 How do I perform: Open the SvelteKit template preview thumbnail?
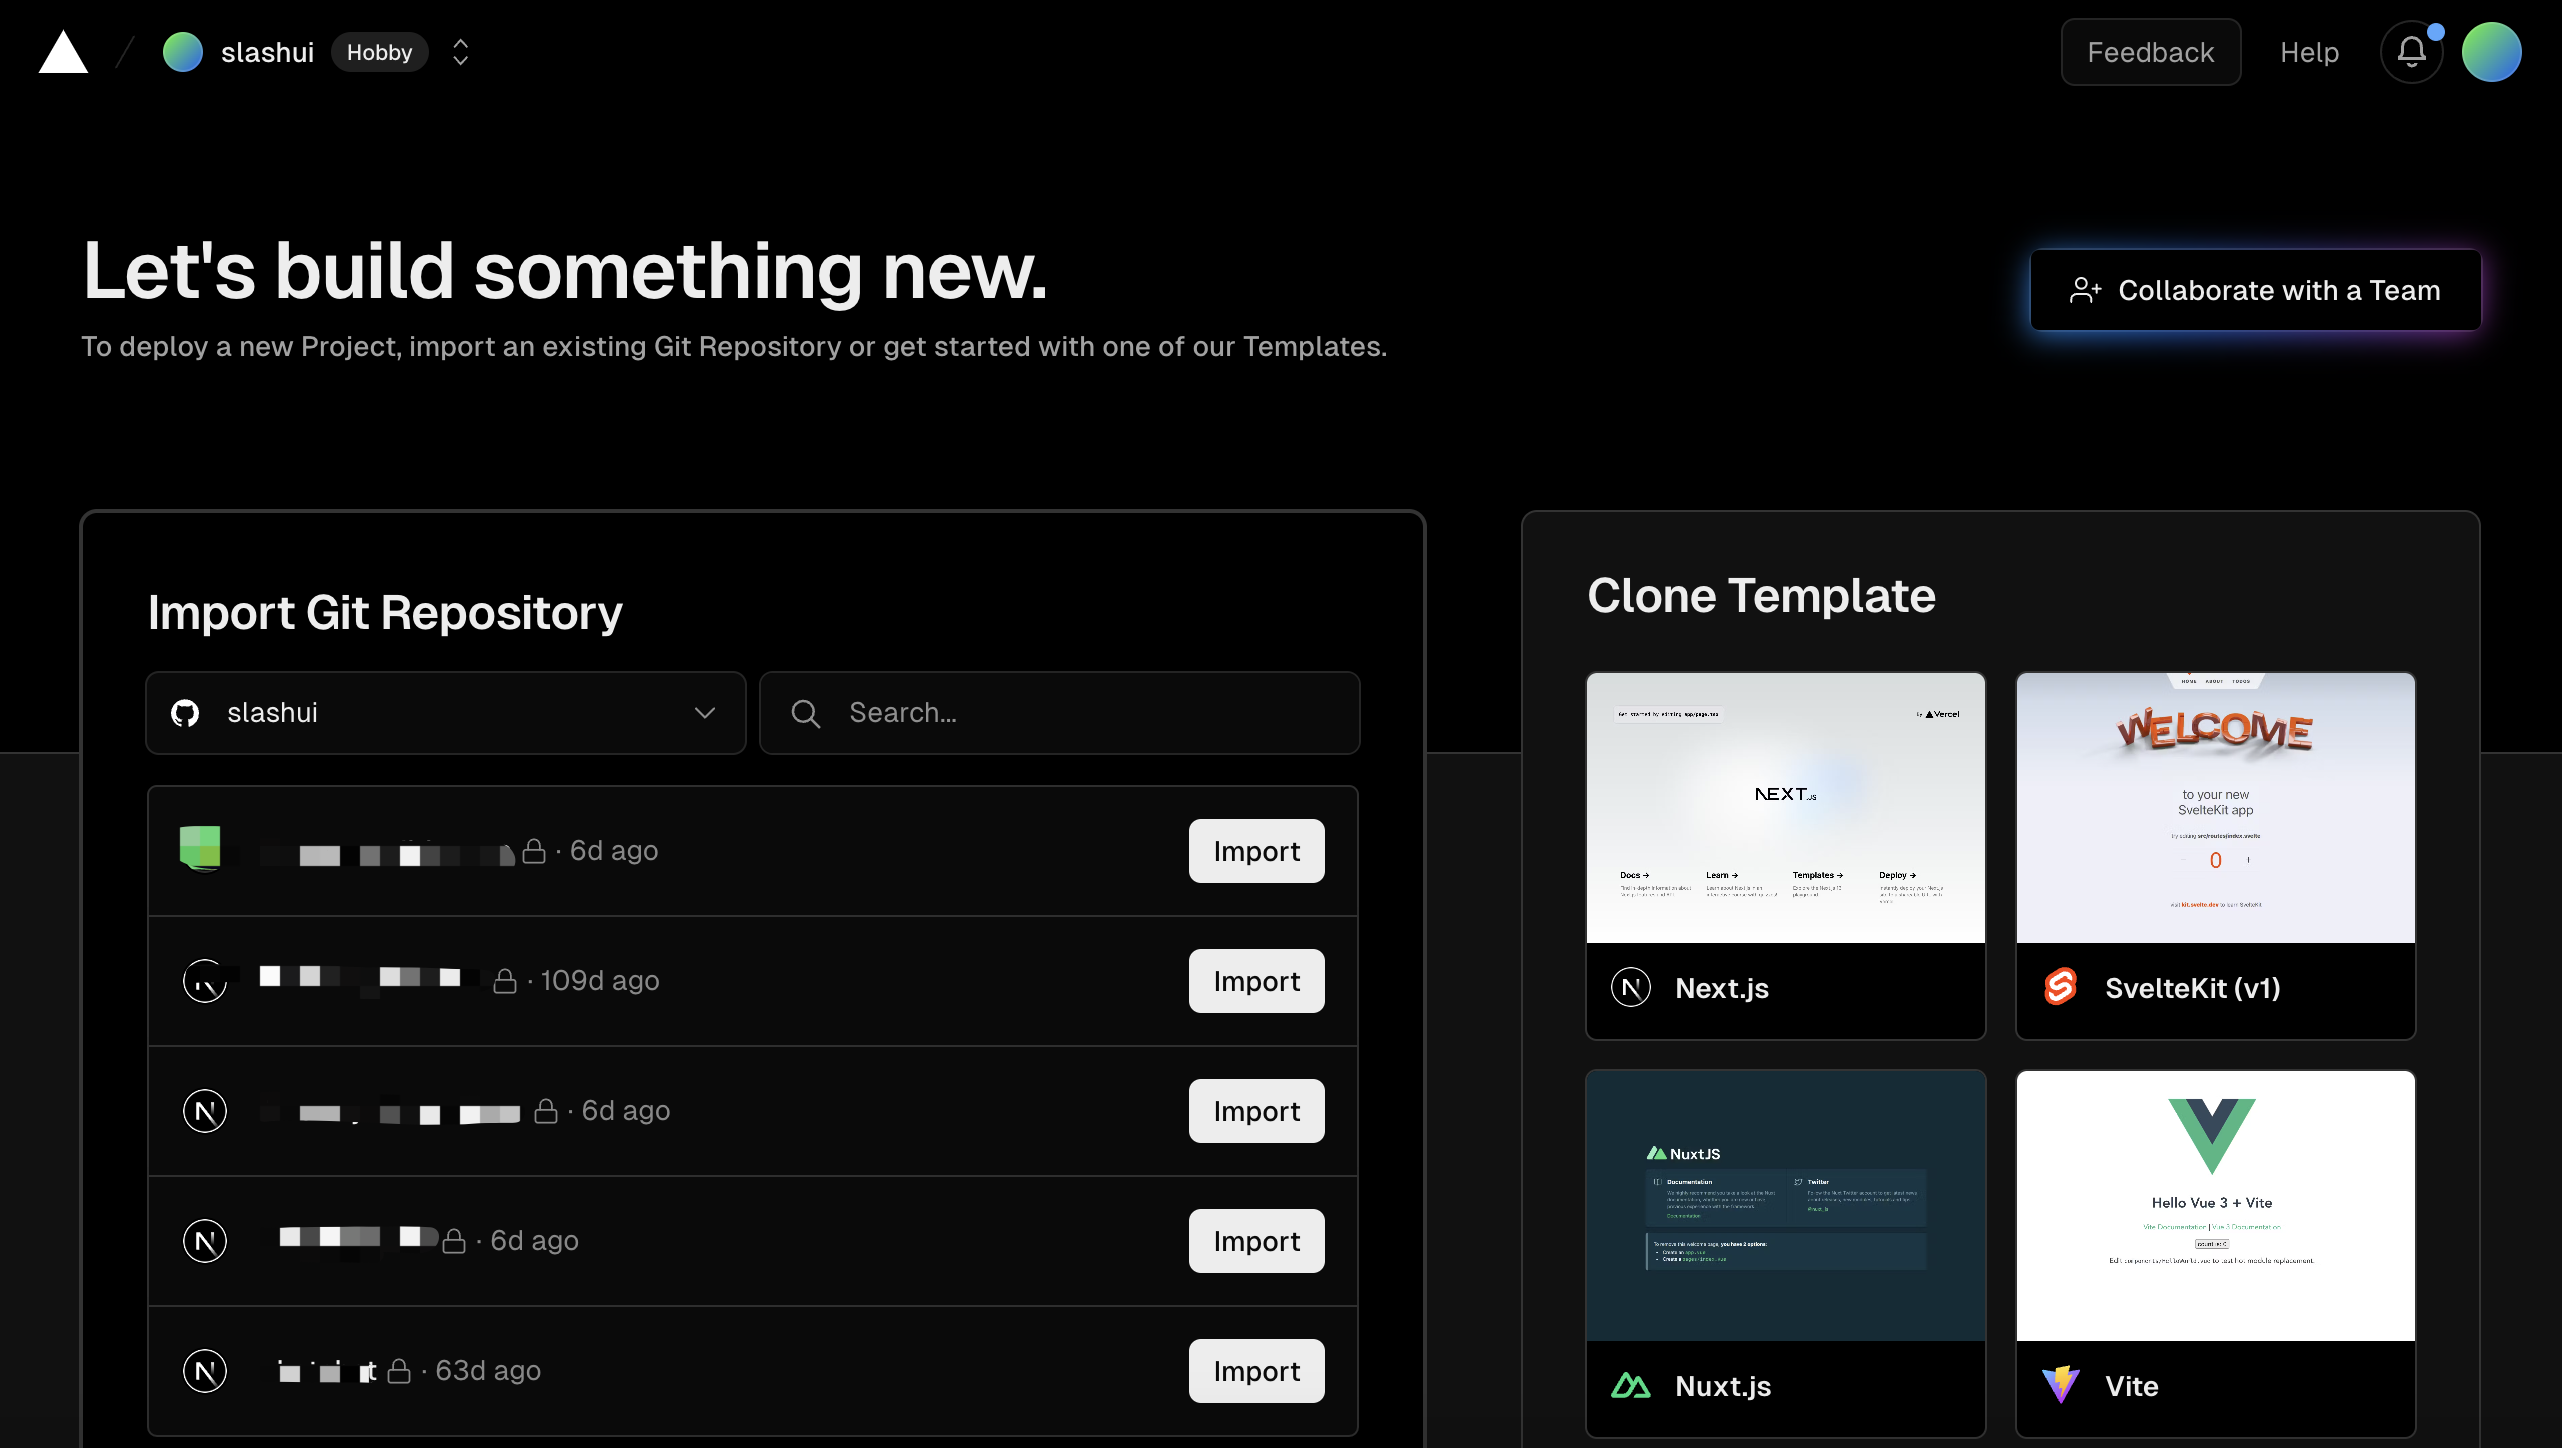point(2215,808)
